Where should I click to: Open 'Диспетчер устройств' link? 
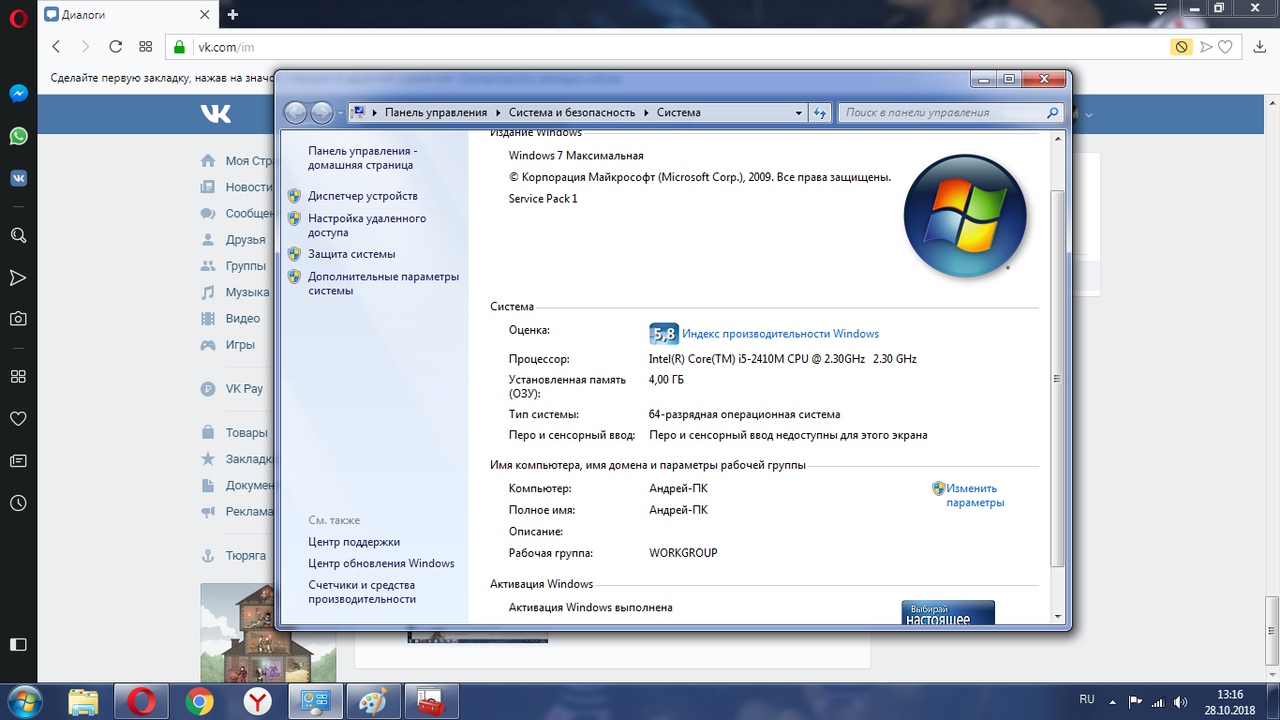coord(363,196)
